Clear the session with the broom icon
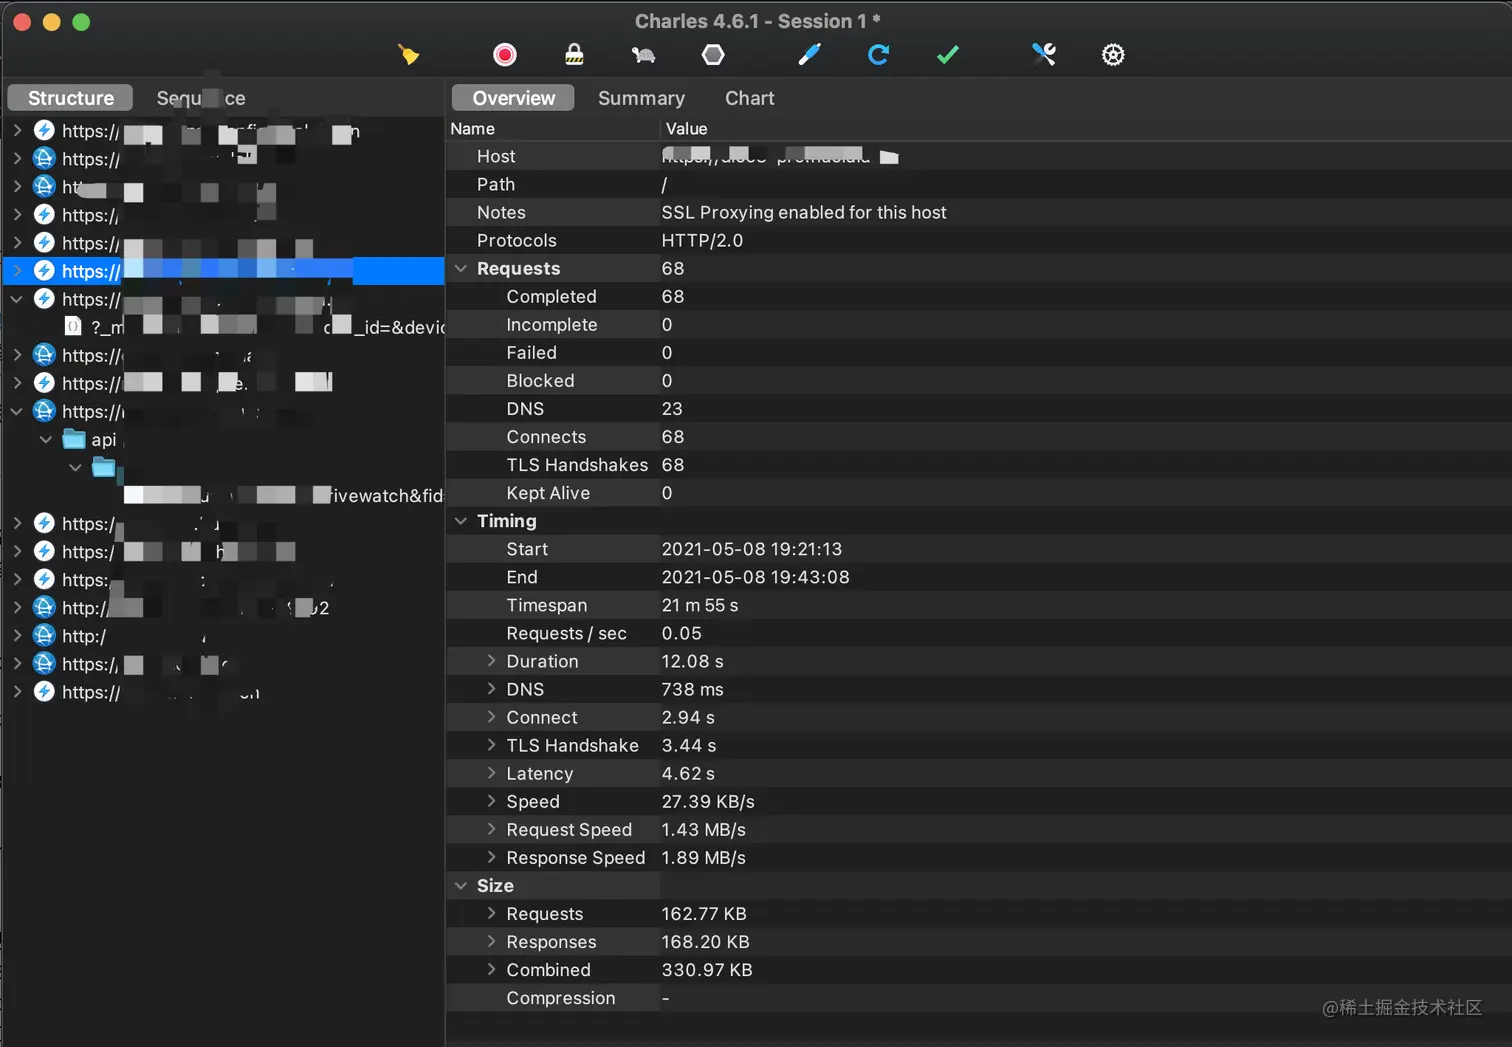Viewport: 1512px width, 1047px height. pyautogui.click(x=408, y=54)
